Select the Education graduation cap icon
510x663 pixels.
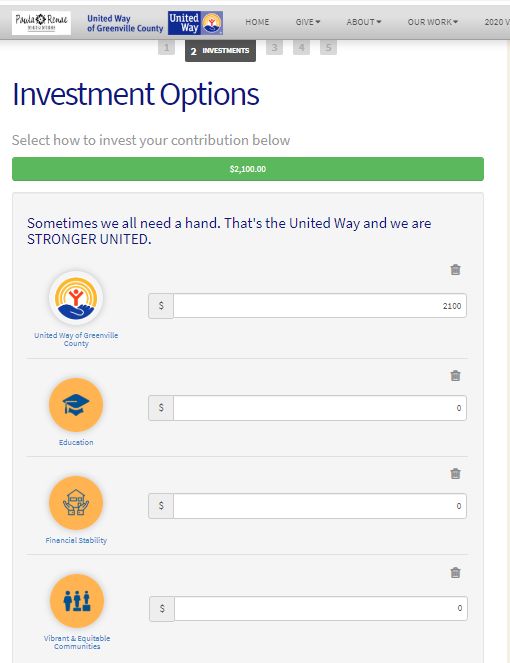[76, 405]
